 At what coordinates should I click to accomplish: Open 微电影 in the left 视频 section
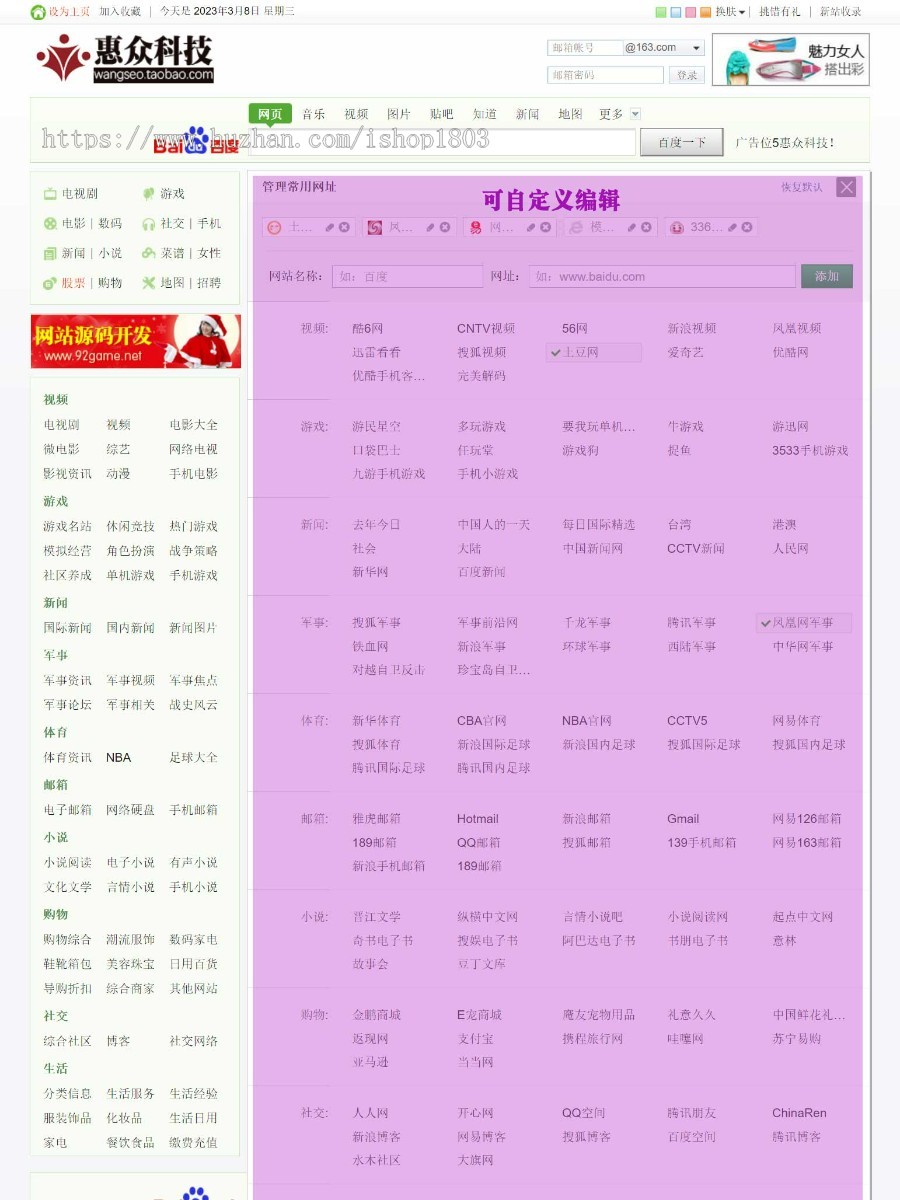(62, 449)
